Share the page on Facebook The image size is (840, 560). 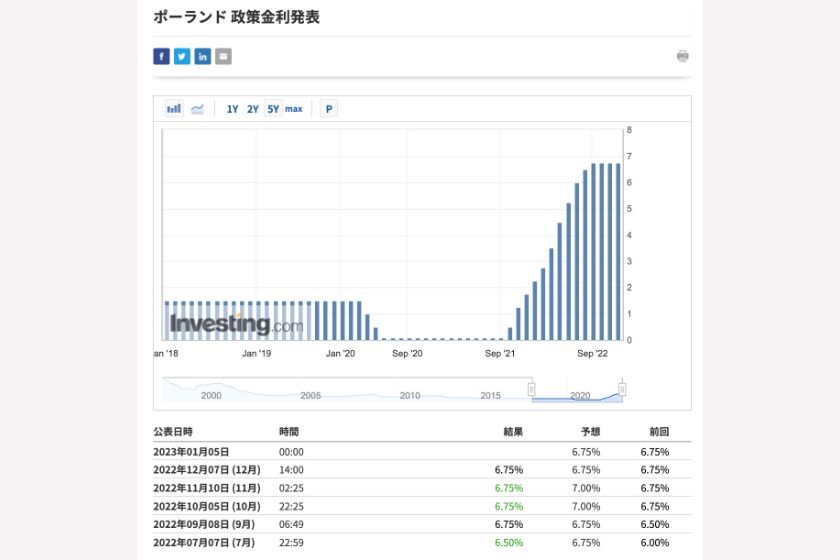[161, 56]
